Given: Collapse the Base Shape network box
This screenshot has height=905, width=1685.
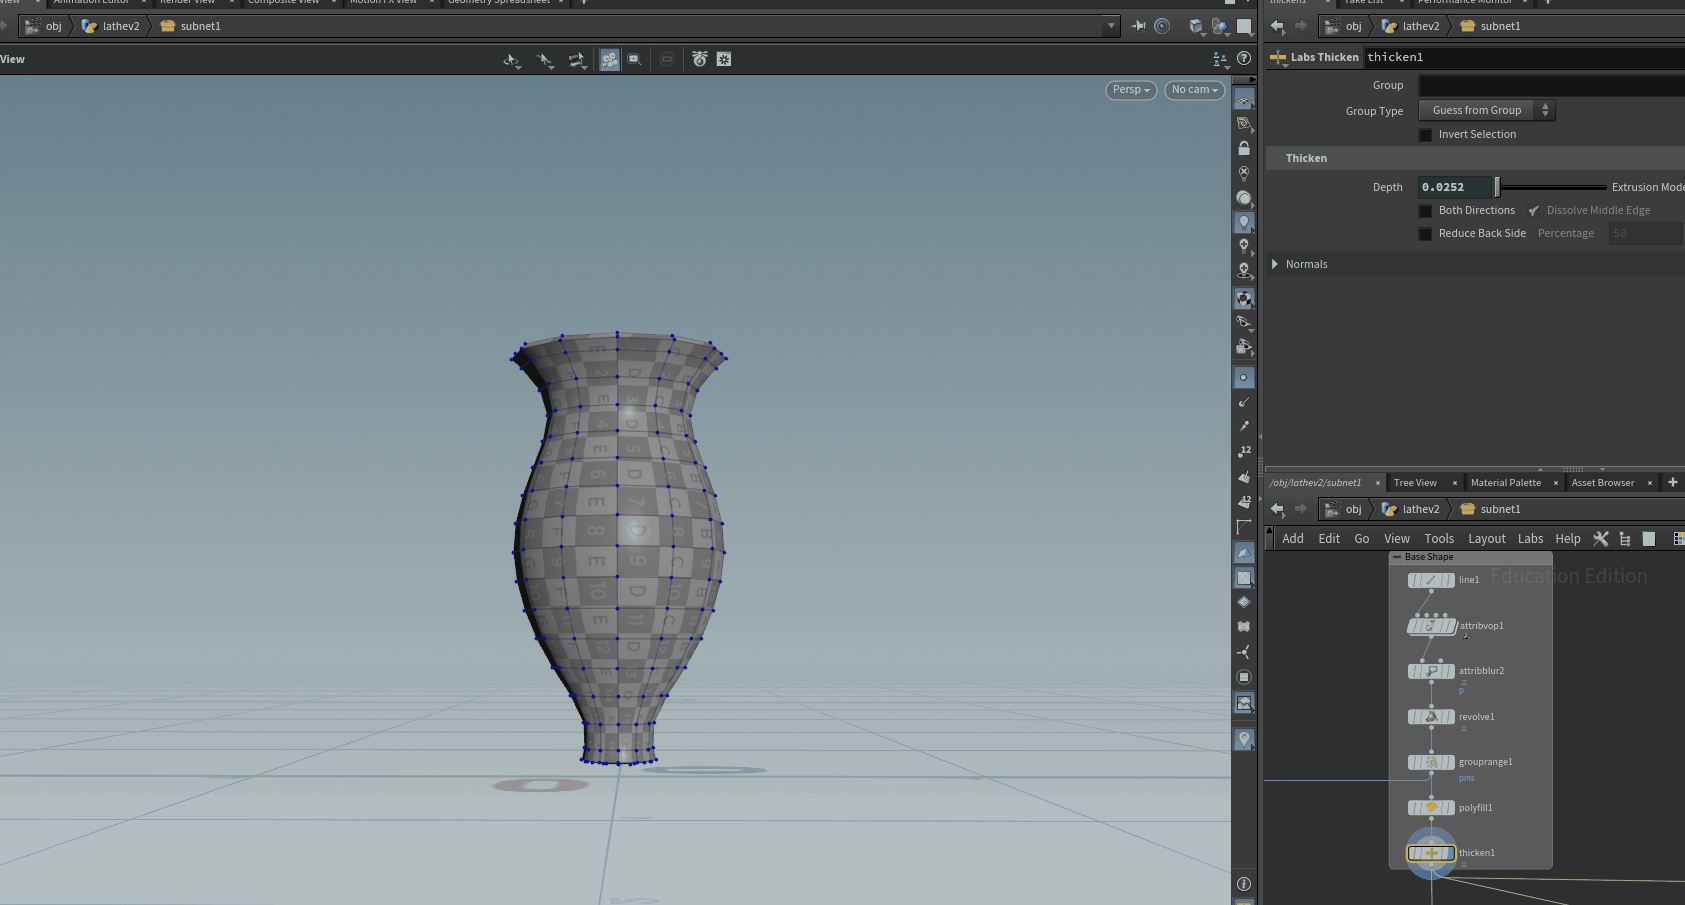Looking at the screenshot, I should (1397, 557).
